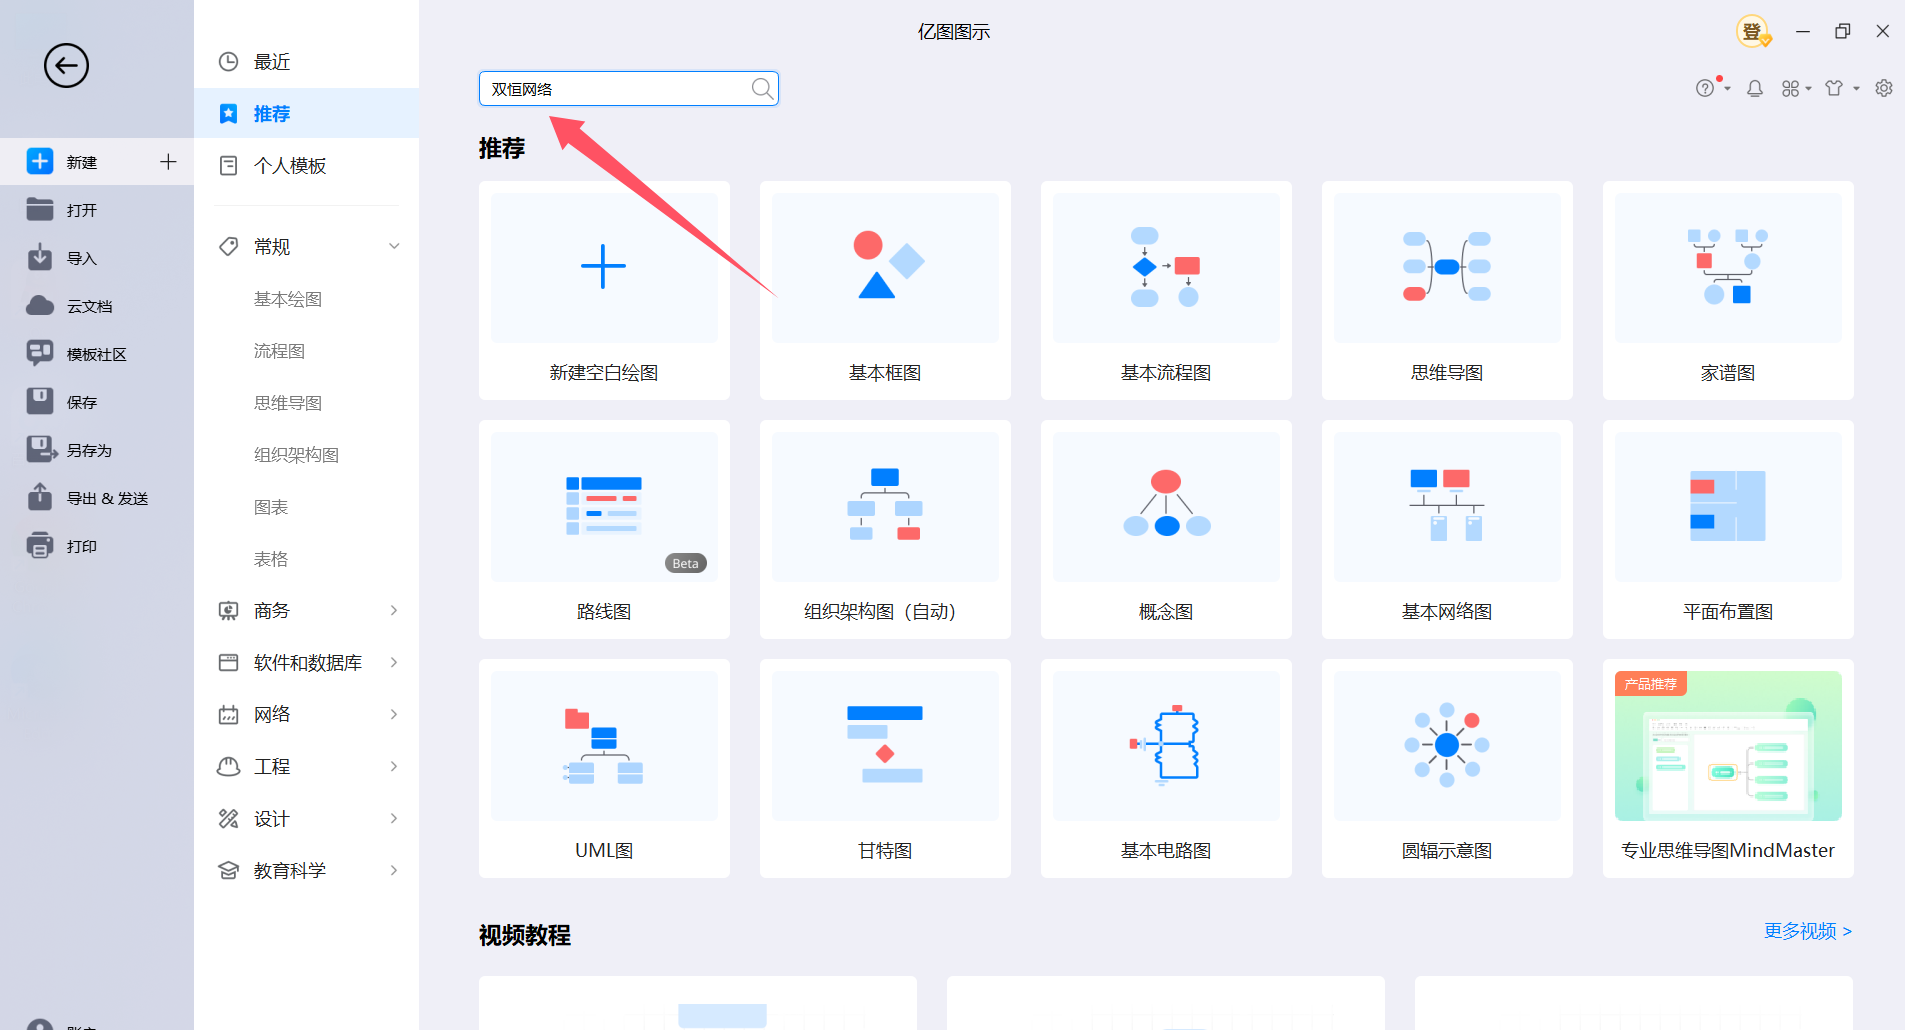
Task: Open the 打开 folder icon
Action: point(40,209)
